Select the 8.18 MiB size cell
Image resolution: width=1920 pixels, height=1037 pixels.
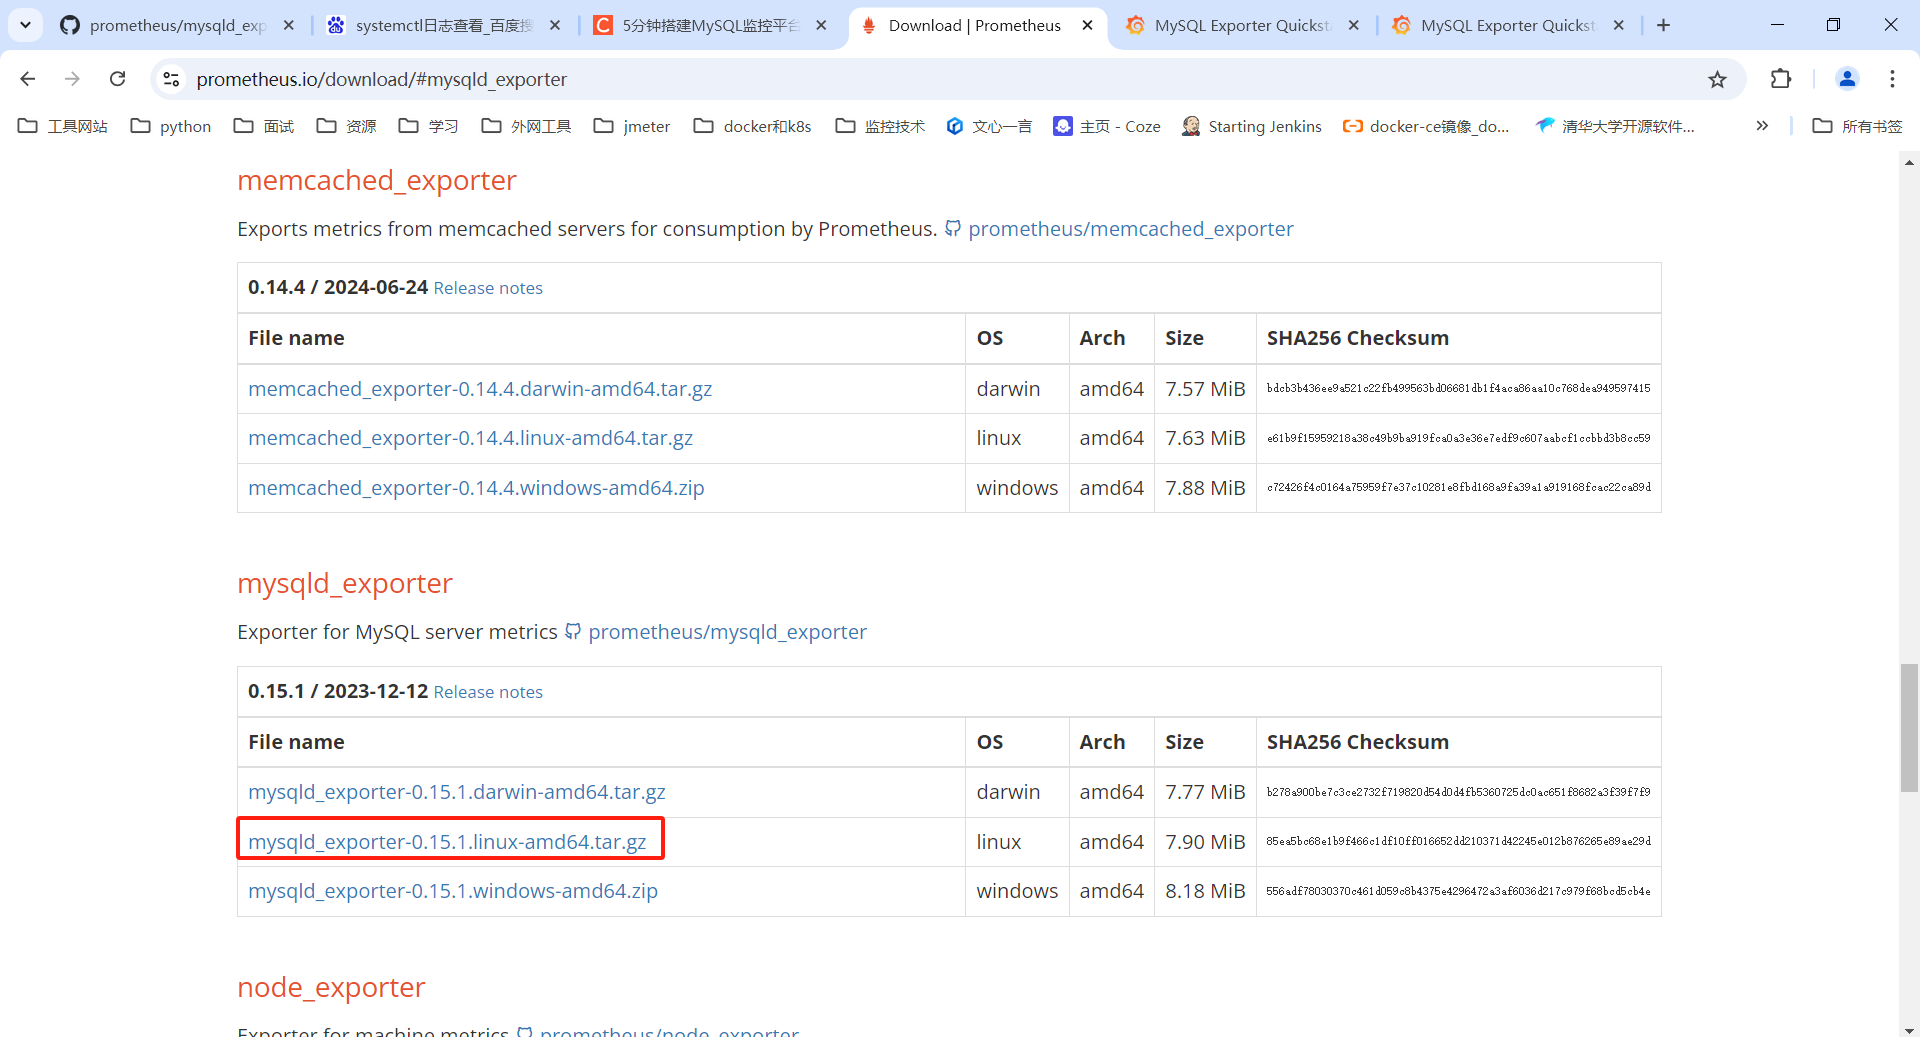(1205, 891)
